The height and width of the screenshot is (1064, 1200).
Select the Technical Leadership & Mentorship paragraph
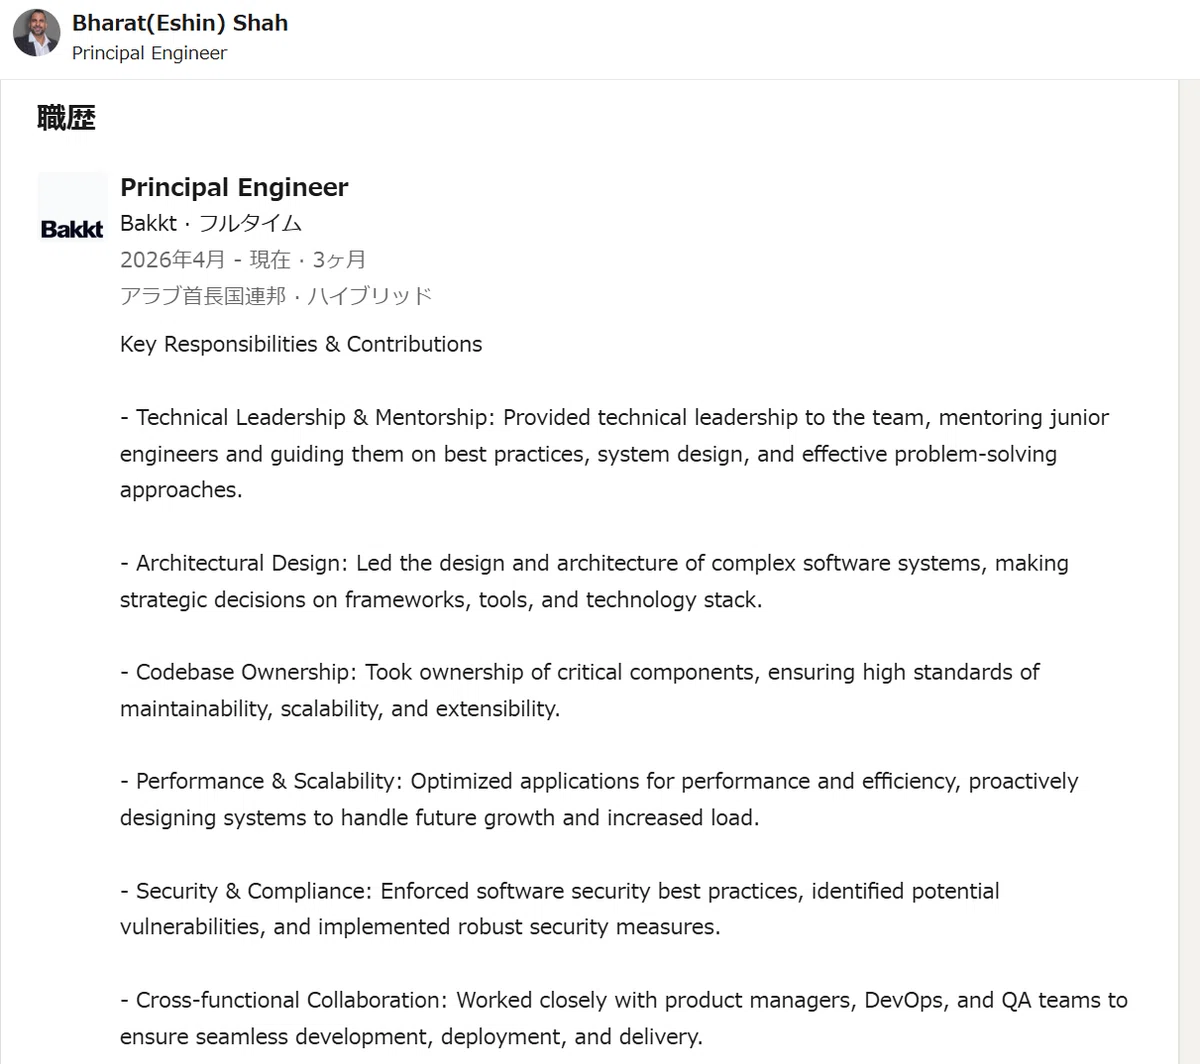point(615,453)
